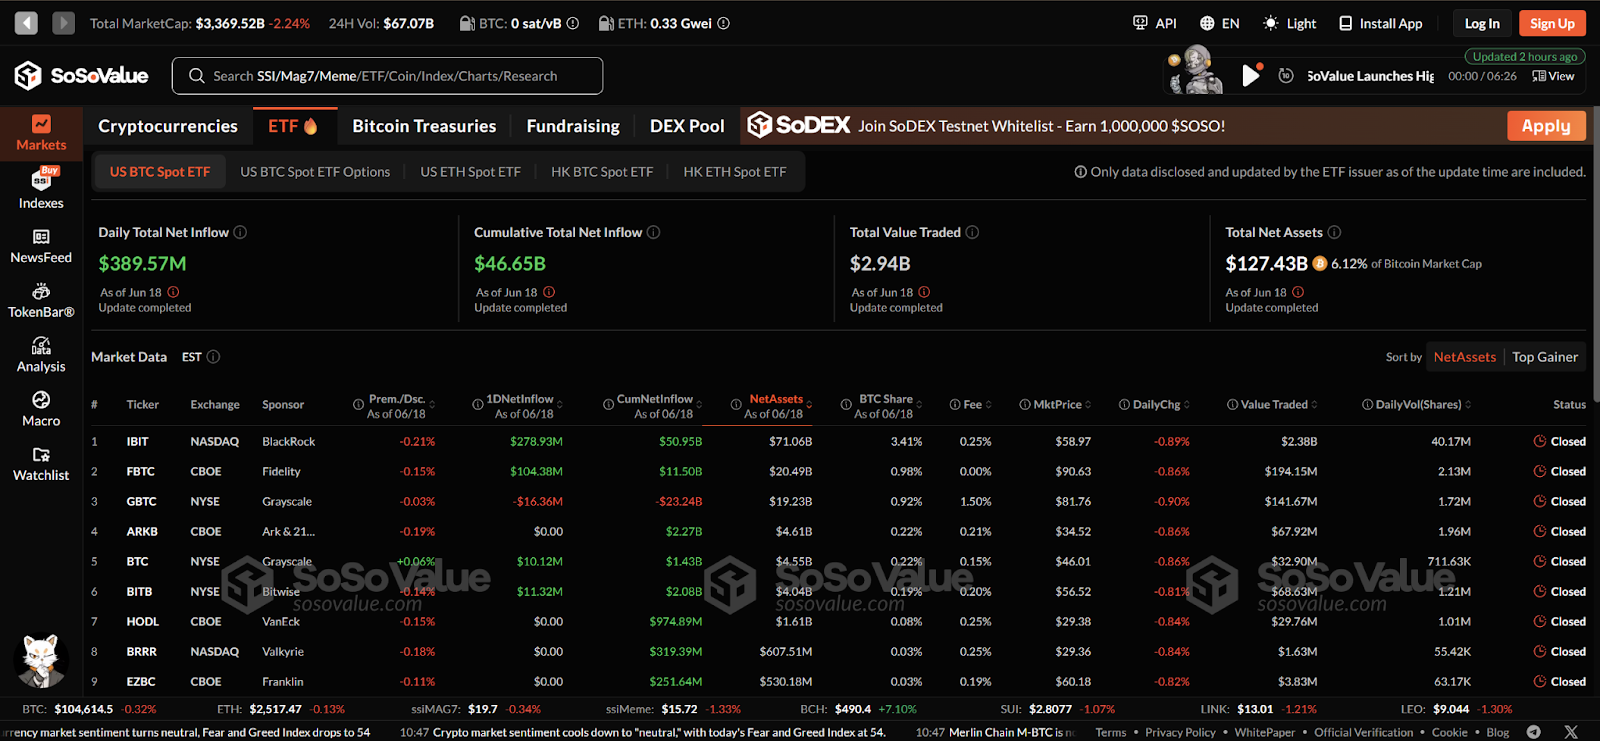The height and width of the screenshot is (741, 1600).
Task: Click the fox mascot avatar
Action: click(x=41, y=660)
